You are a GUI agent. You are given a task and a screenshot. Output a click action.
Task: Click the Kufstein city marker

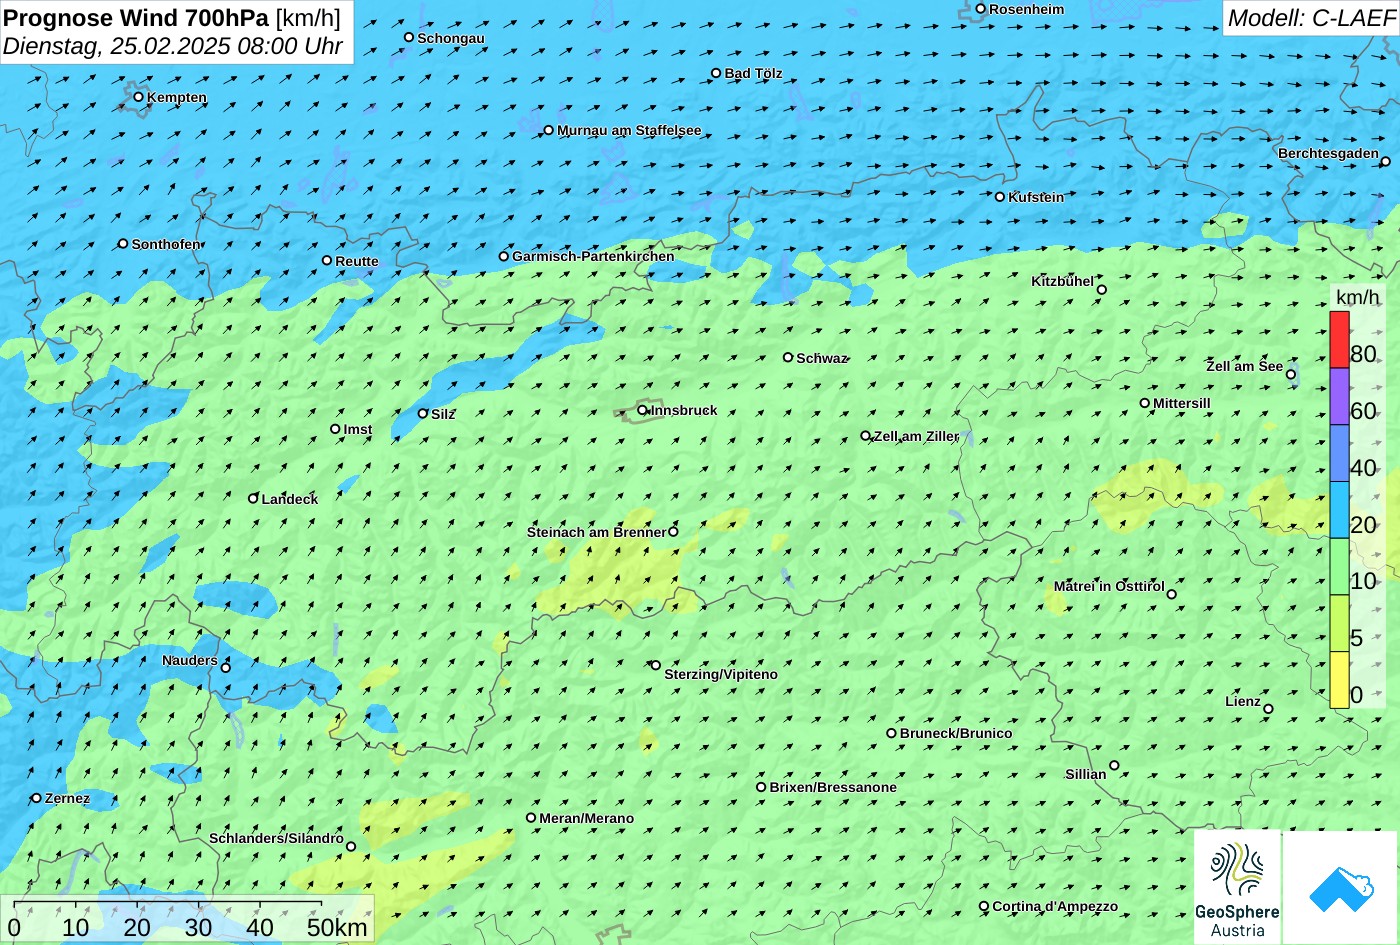1000,197
